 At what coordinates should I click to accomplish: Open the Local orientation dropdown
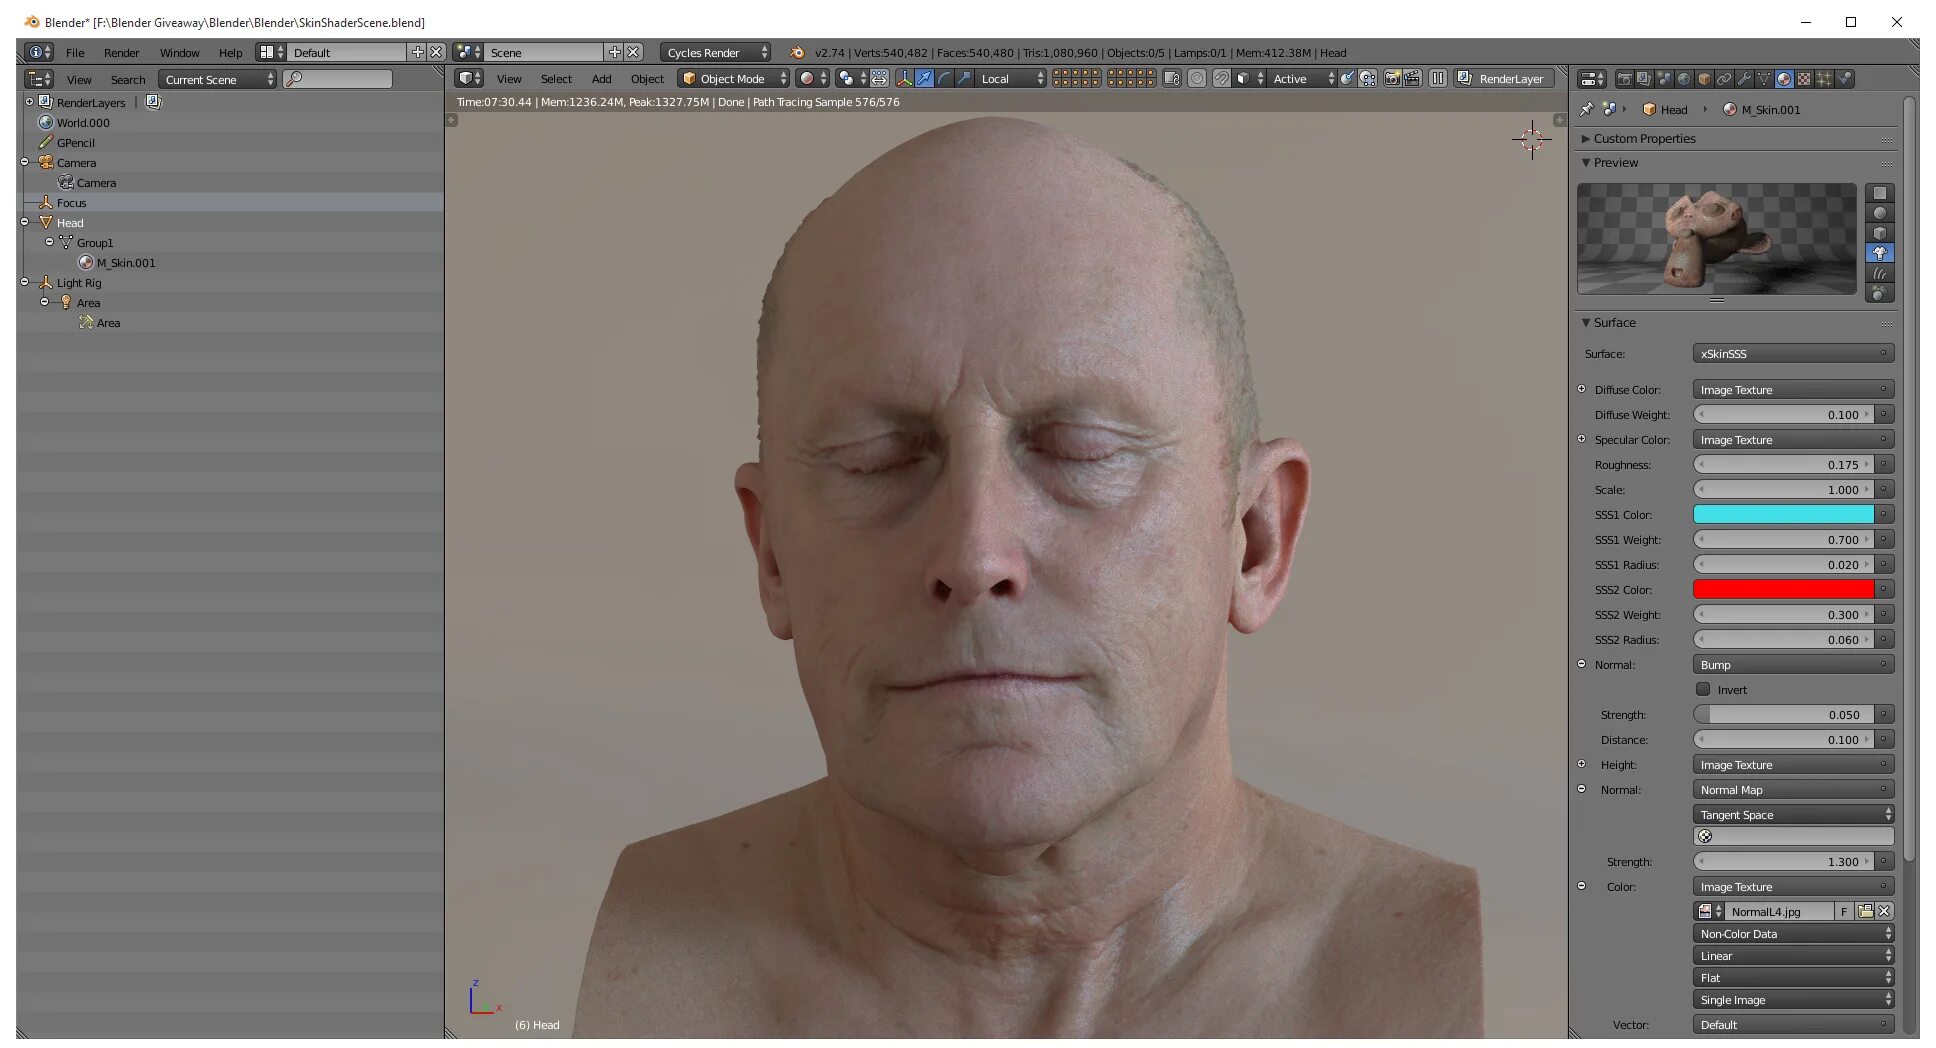[x=1010, y=79]
